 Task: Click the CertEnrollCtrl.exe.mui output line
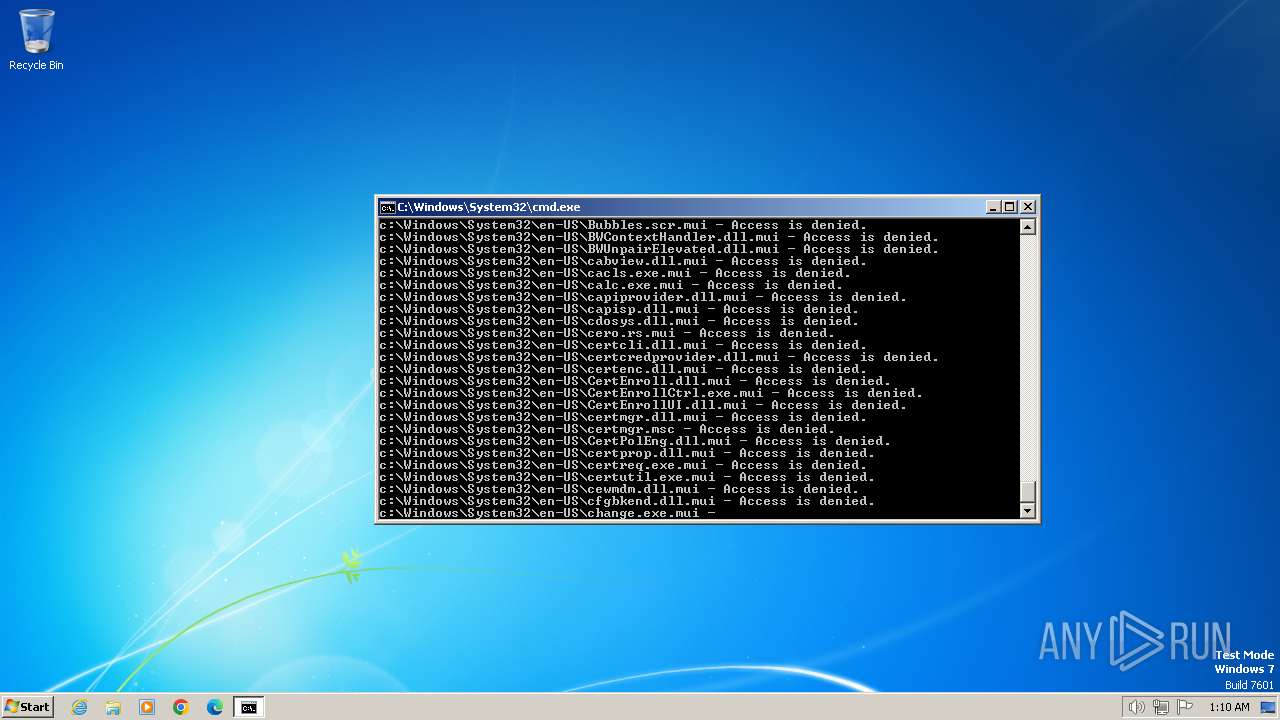pos(651,393)
